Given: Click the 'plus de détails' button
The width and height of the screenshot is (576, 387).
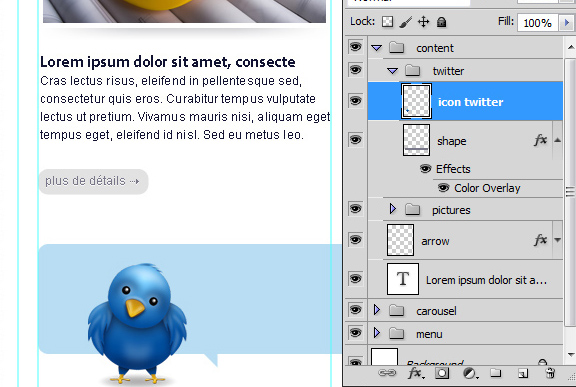Looking at the screenshot, I should tap(94, 181).
